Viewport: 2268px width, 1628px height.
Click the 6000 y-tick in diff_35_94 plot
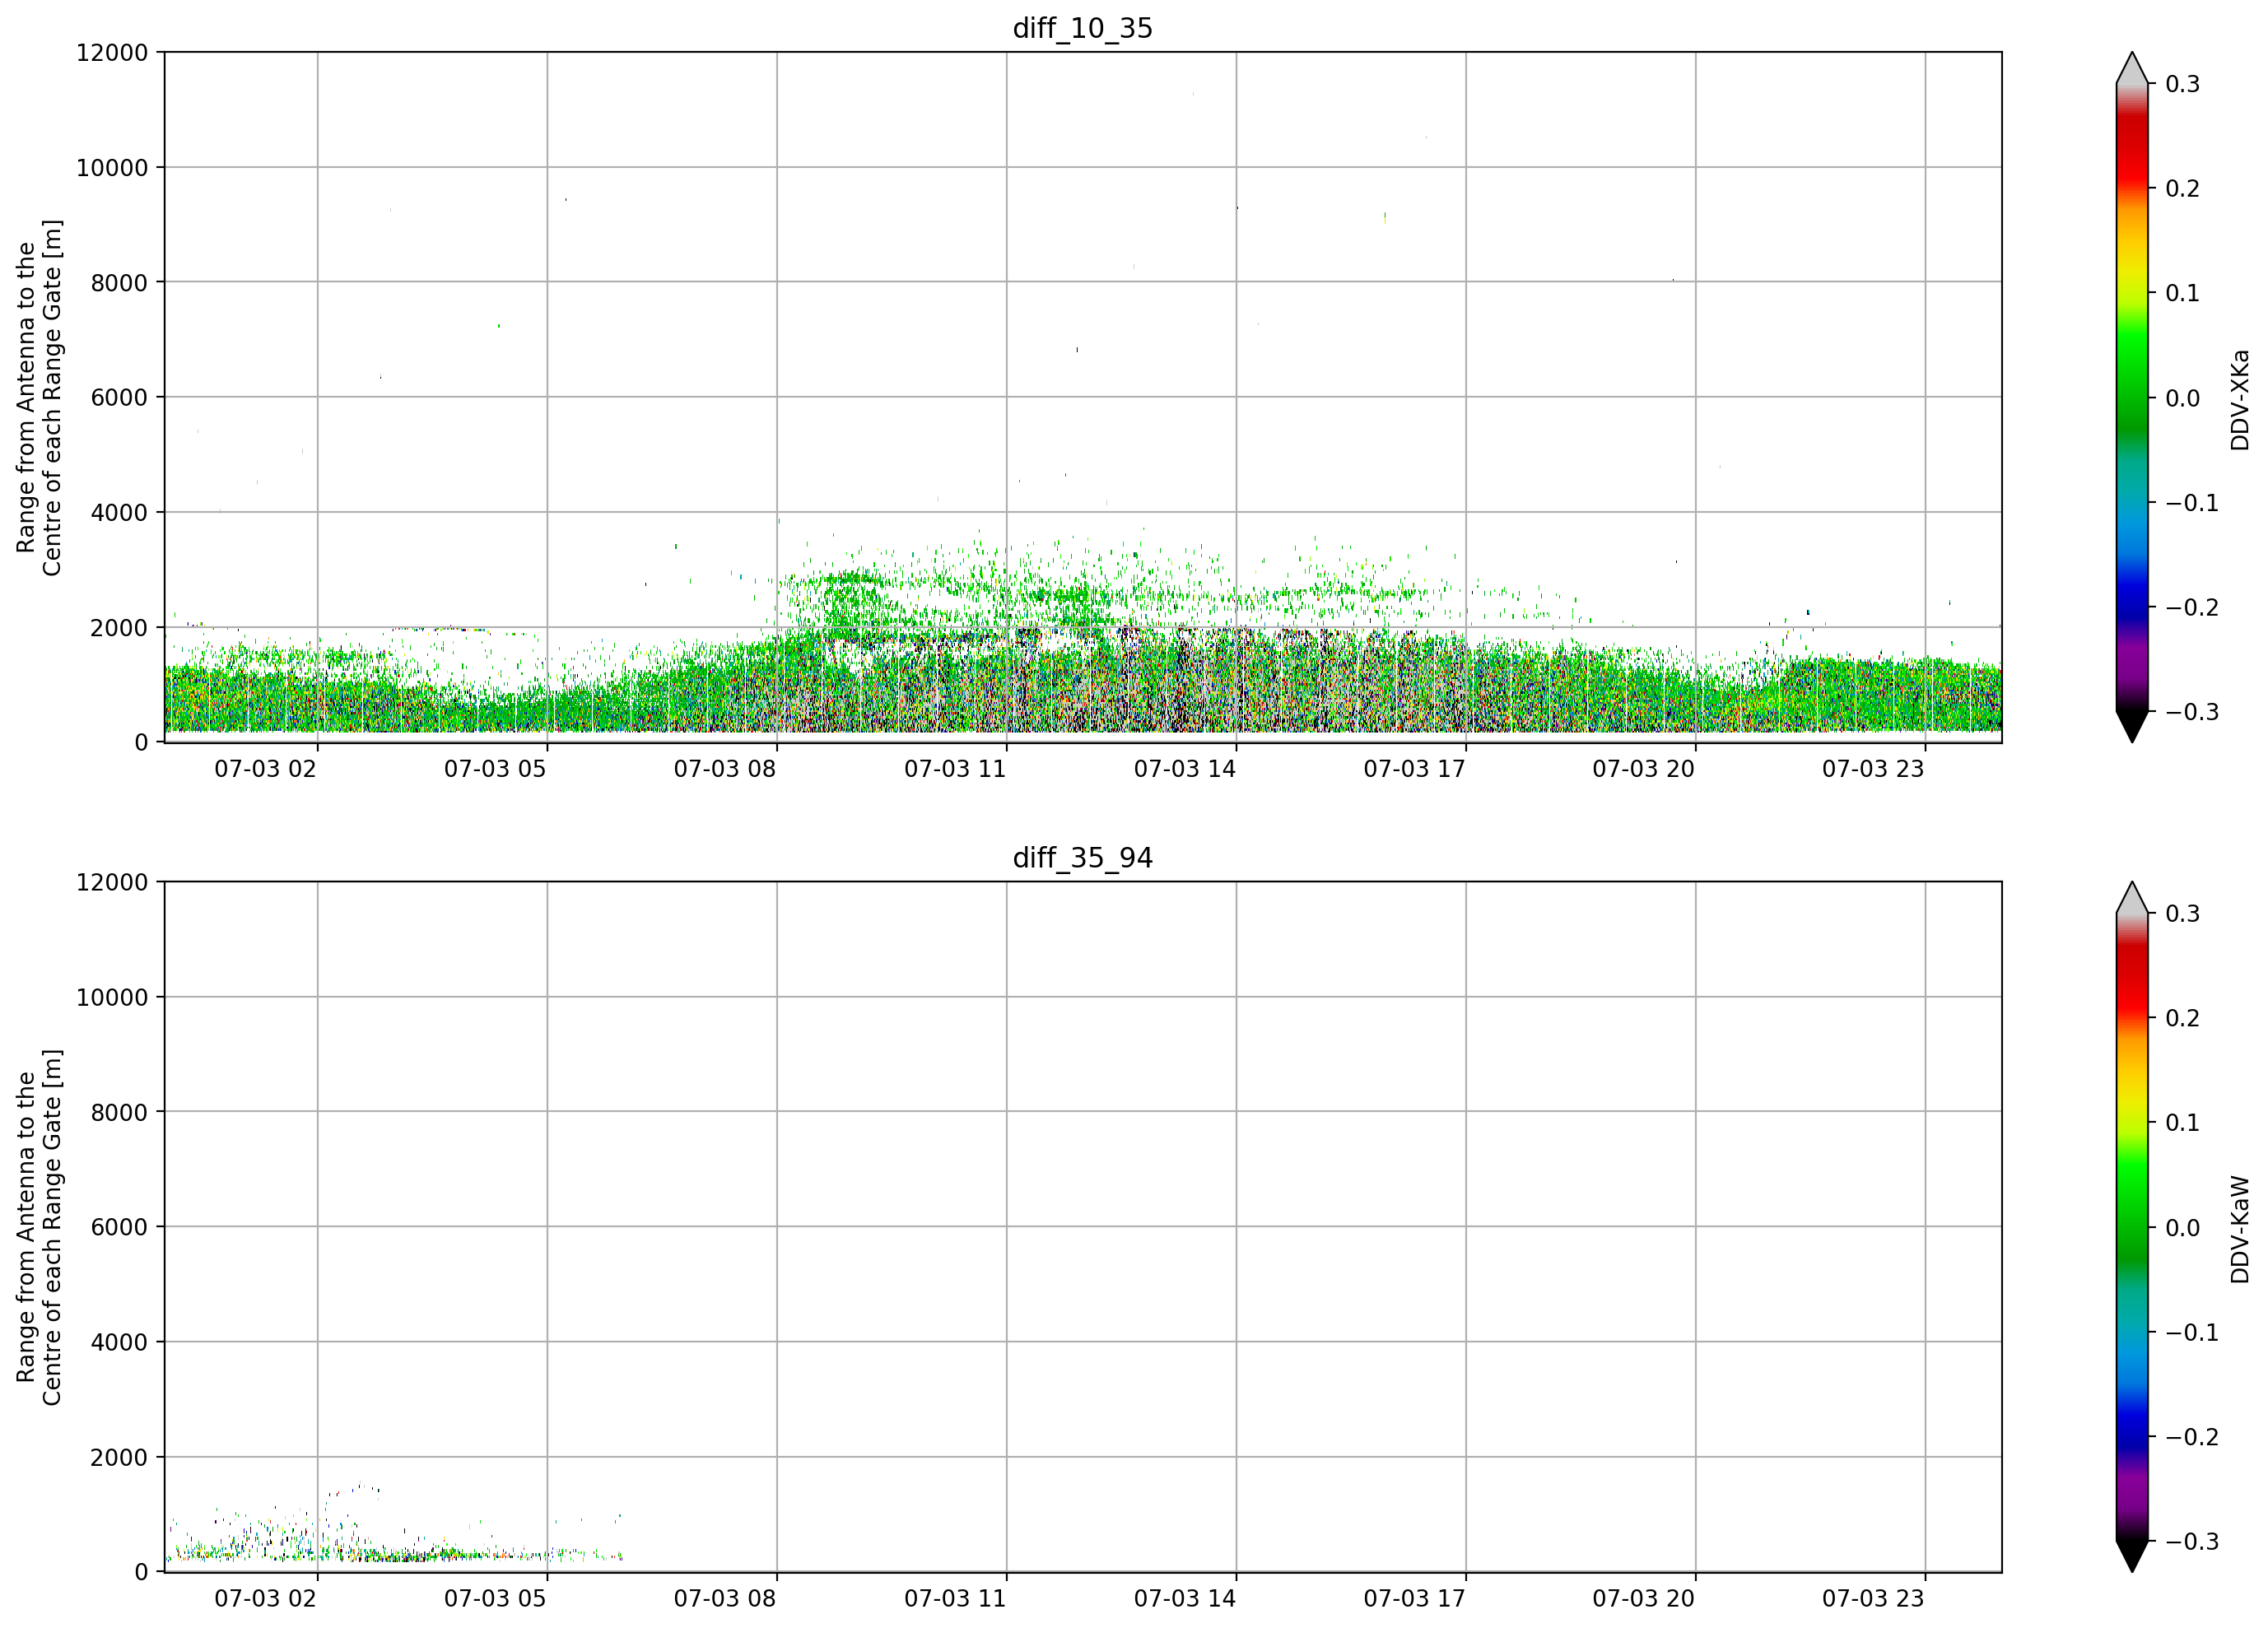119,1227
